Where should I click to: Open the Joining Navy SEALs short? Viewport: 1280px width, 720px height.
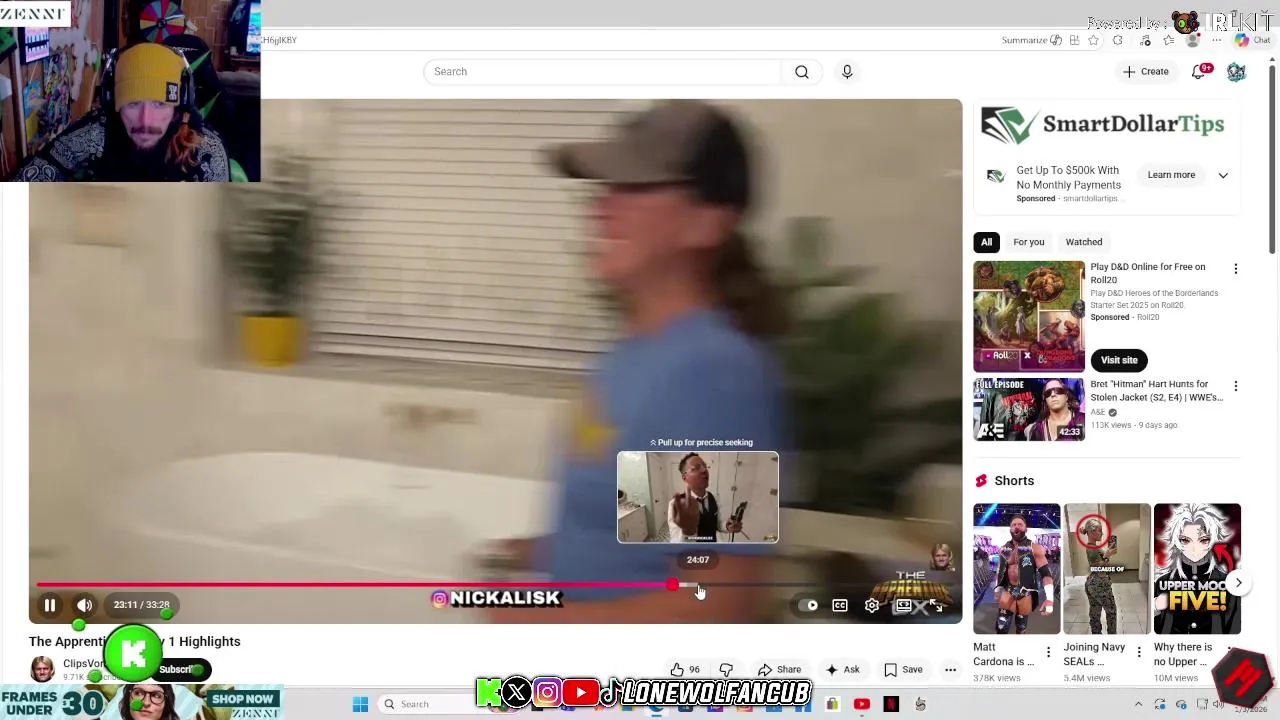[x=1107, y=568]
